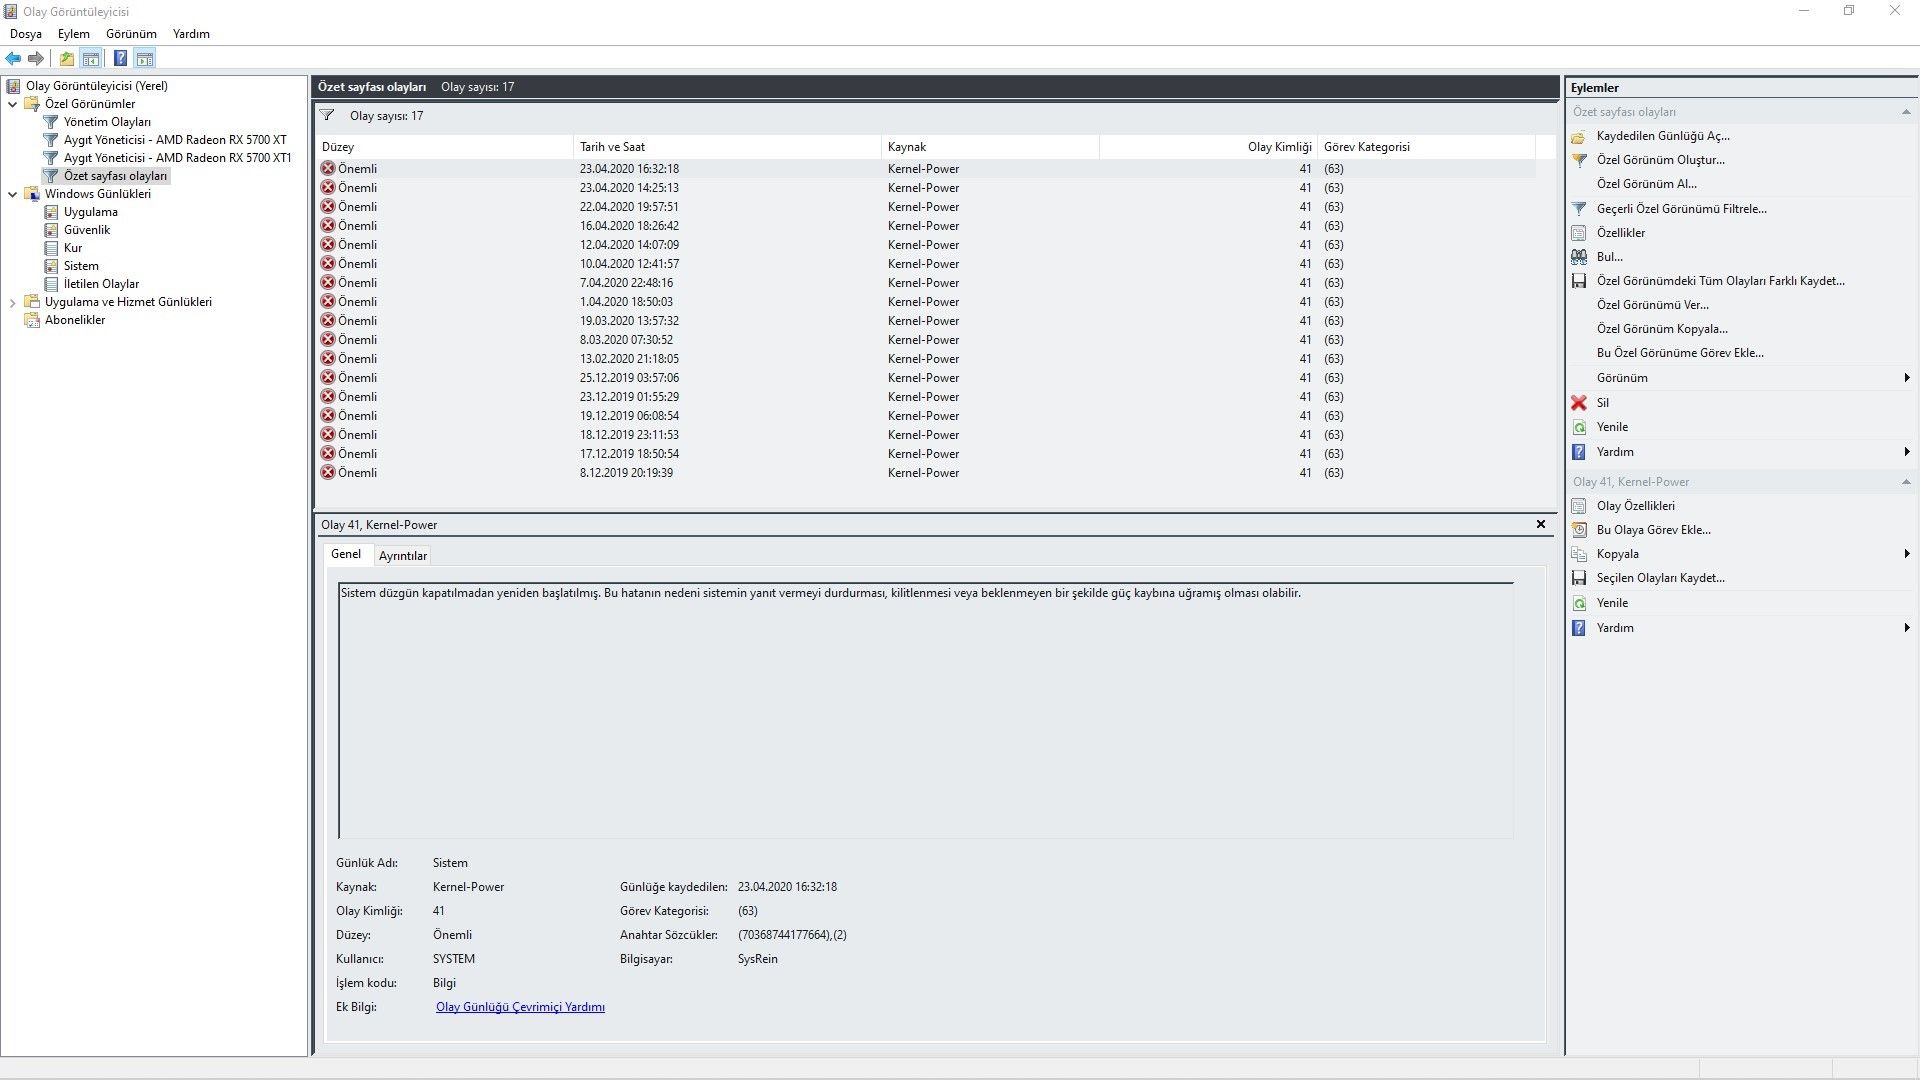Click the forward arrow toolbar icon
Screen dimensions: 1920x1080
click(x=36, y=59)
